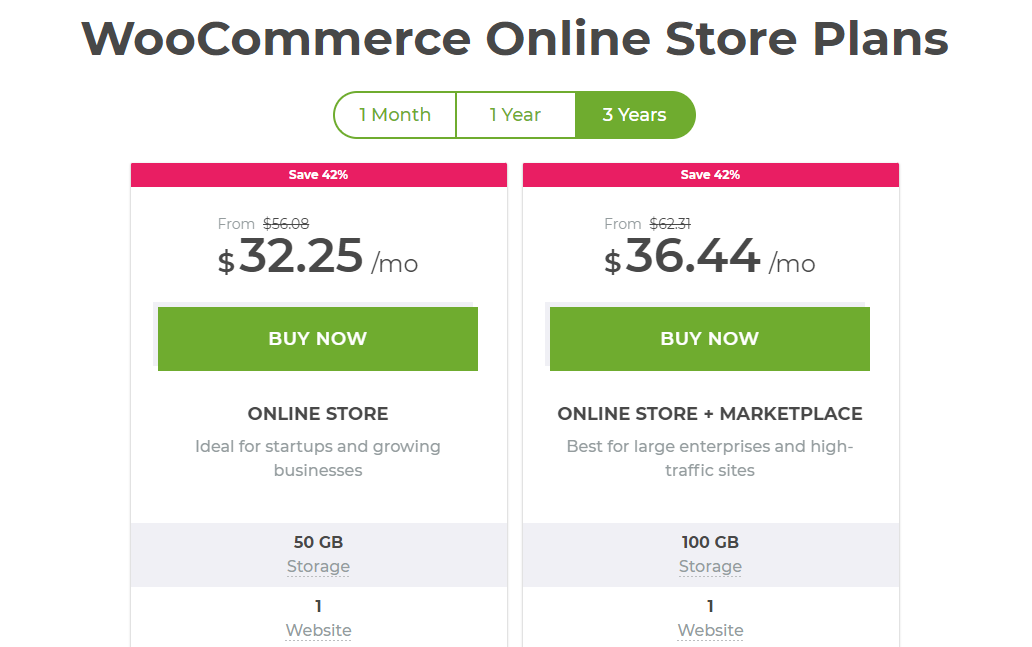Select the 1 Month billing period
Viewport: 1032px width, 647px height.
point(395,115)
